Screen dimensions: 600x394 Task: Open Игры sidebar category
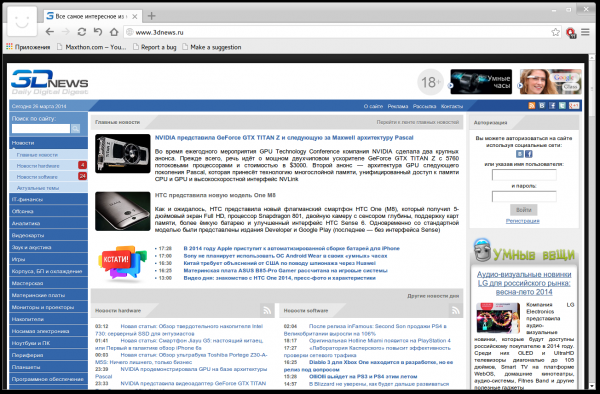[48, 259]
